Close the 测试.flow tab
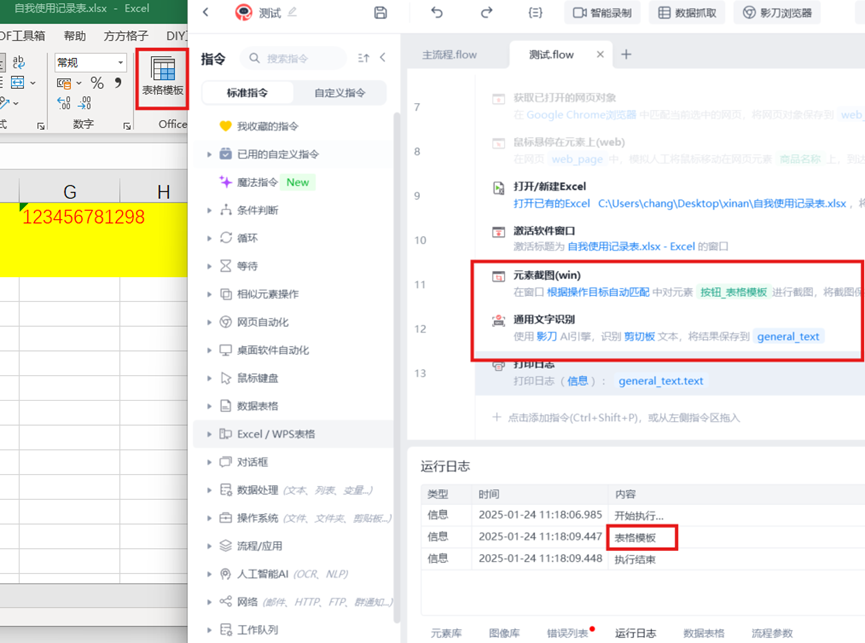865x643 pixels. click(600, 54)
